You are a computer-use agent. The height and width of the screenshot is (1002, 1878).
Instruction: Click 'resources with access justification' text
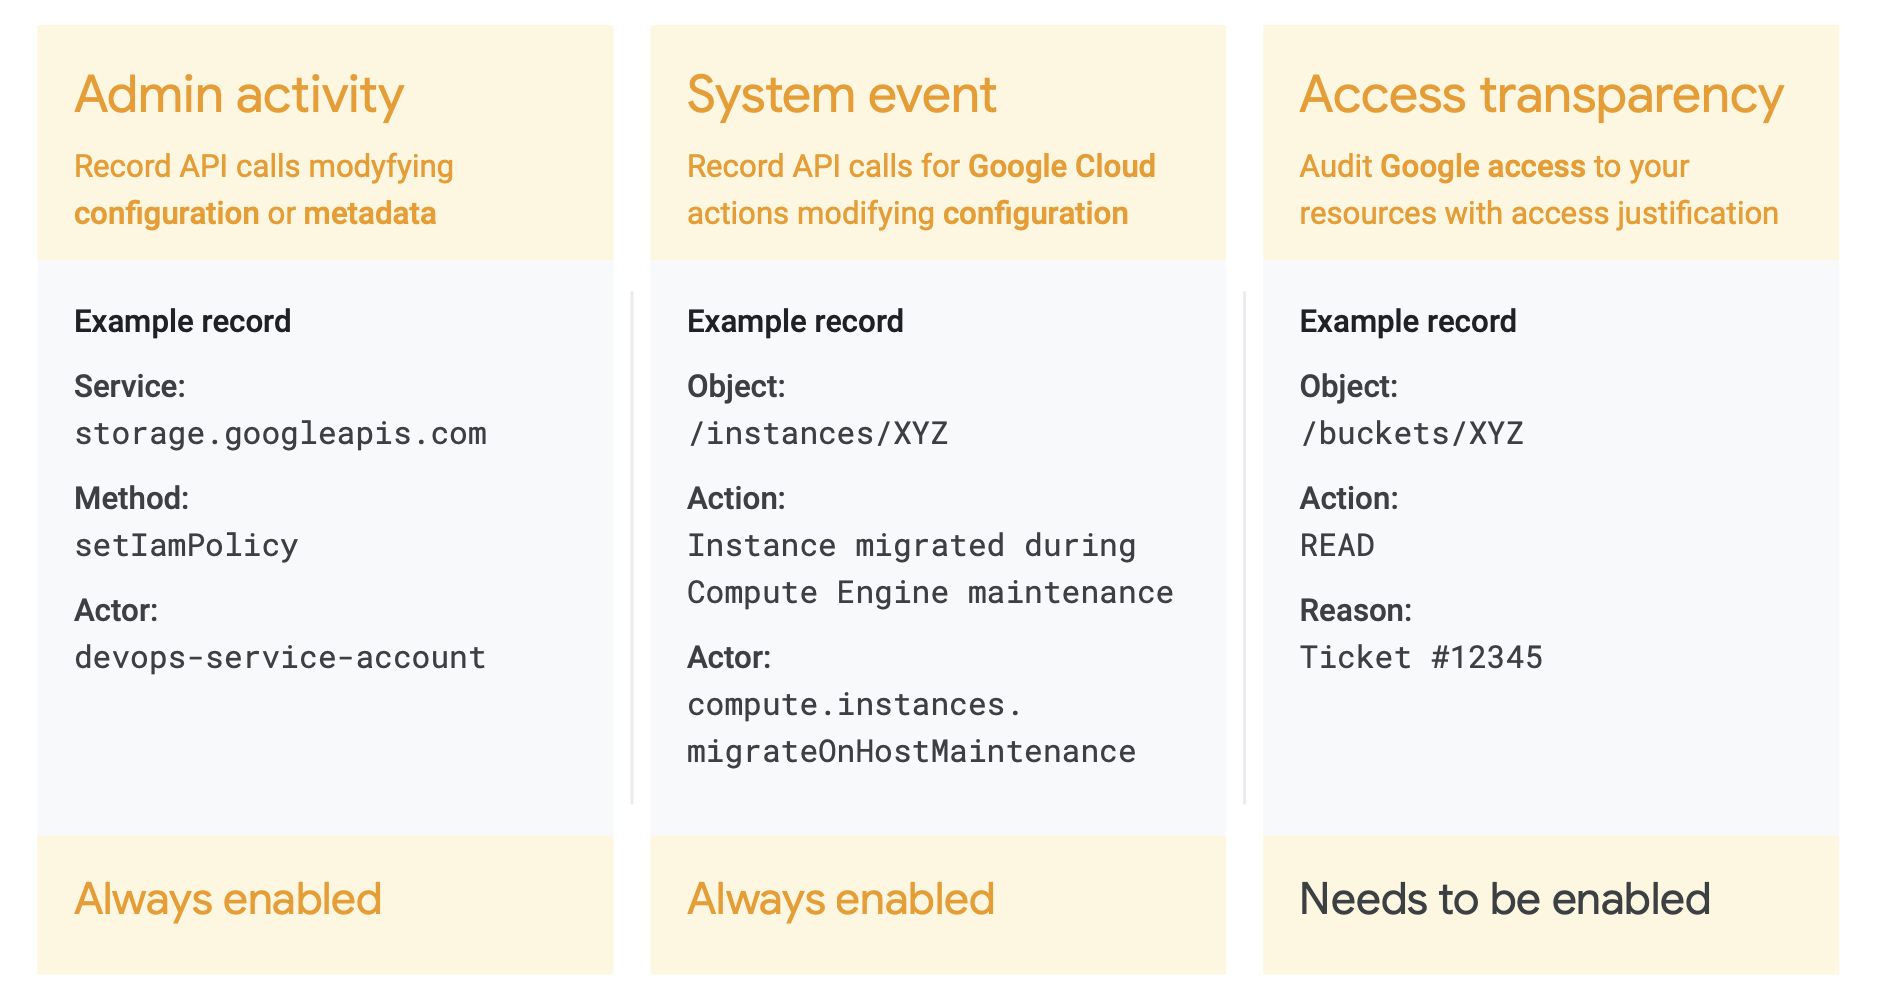pos(1539,214)
